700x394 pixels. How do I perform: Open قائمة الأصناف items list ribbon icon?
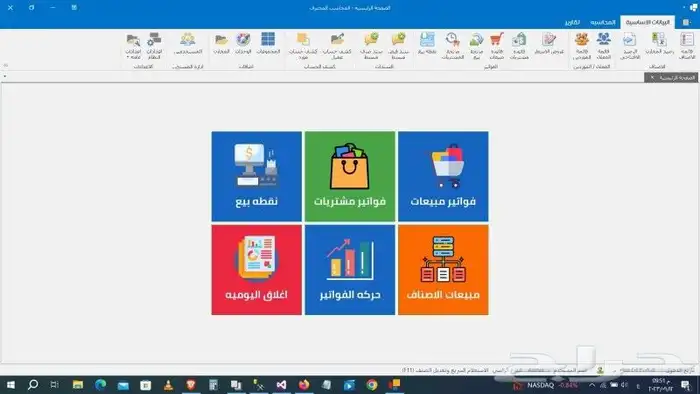point(687,46)
